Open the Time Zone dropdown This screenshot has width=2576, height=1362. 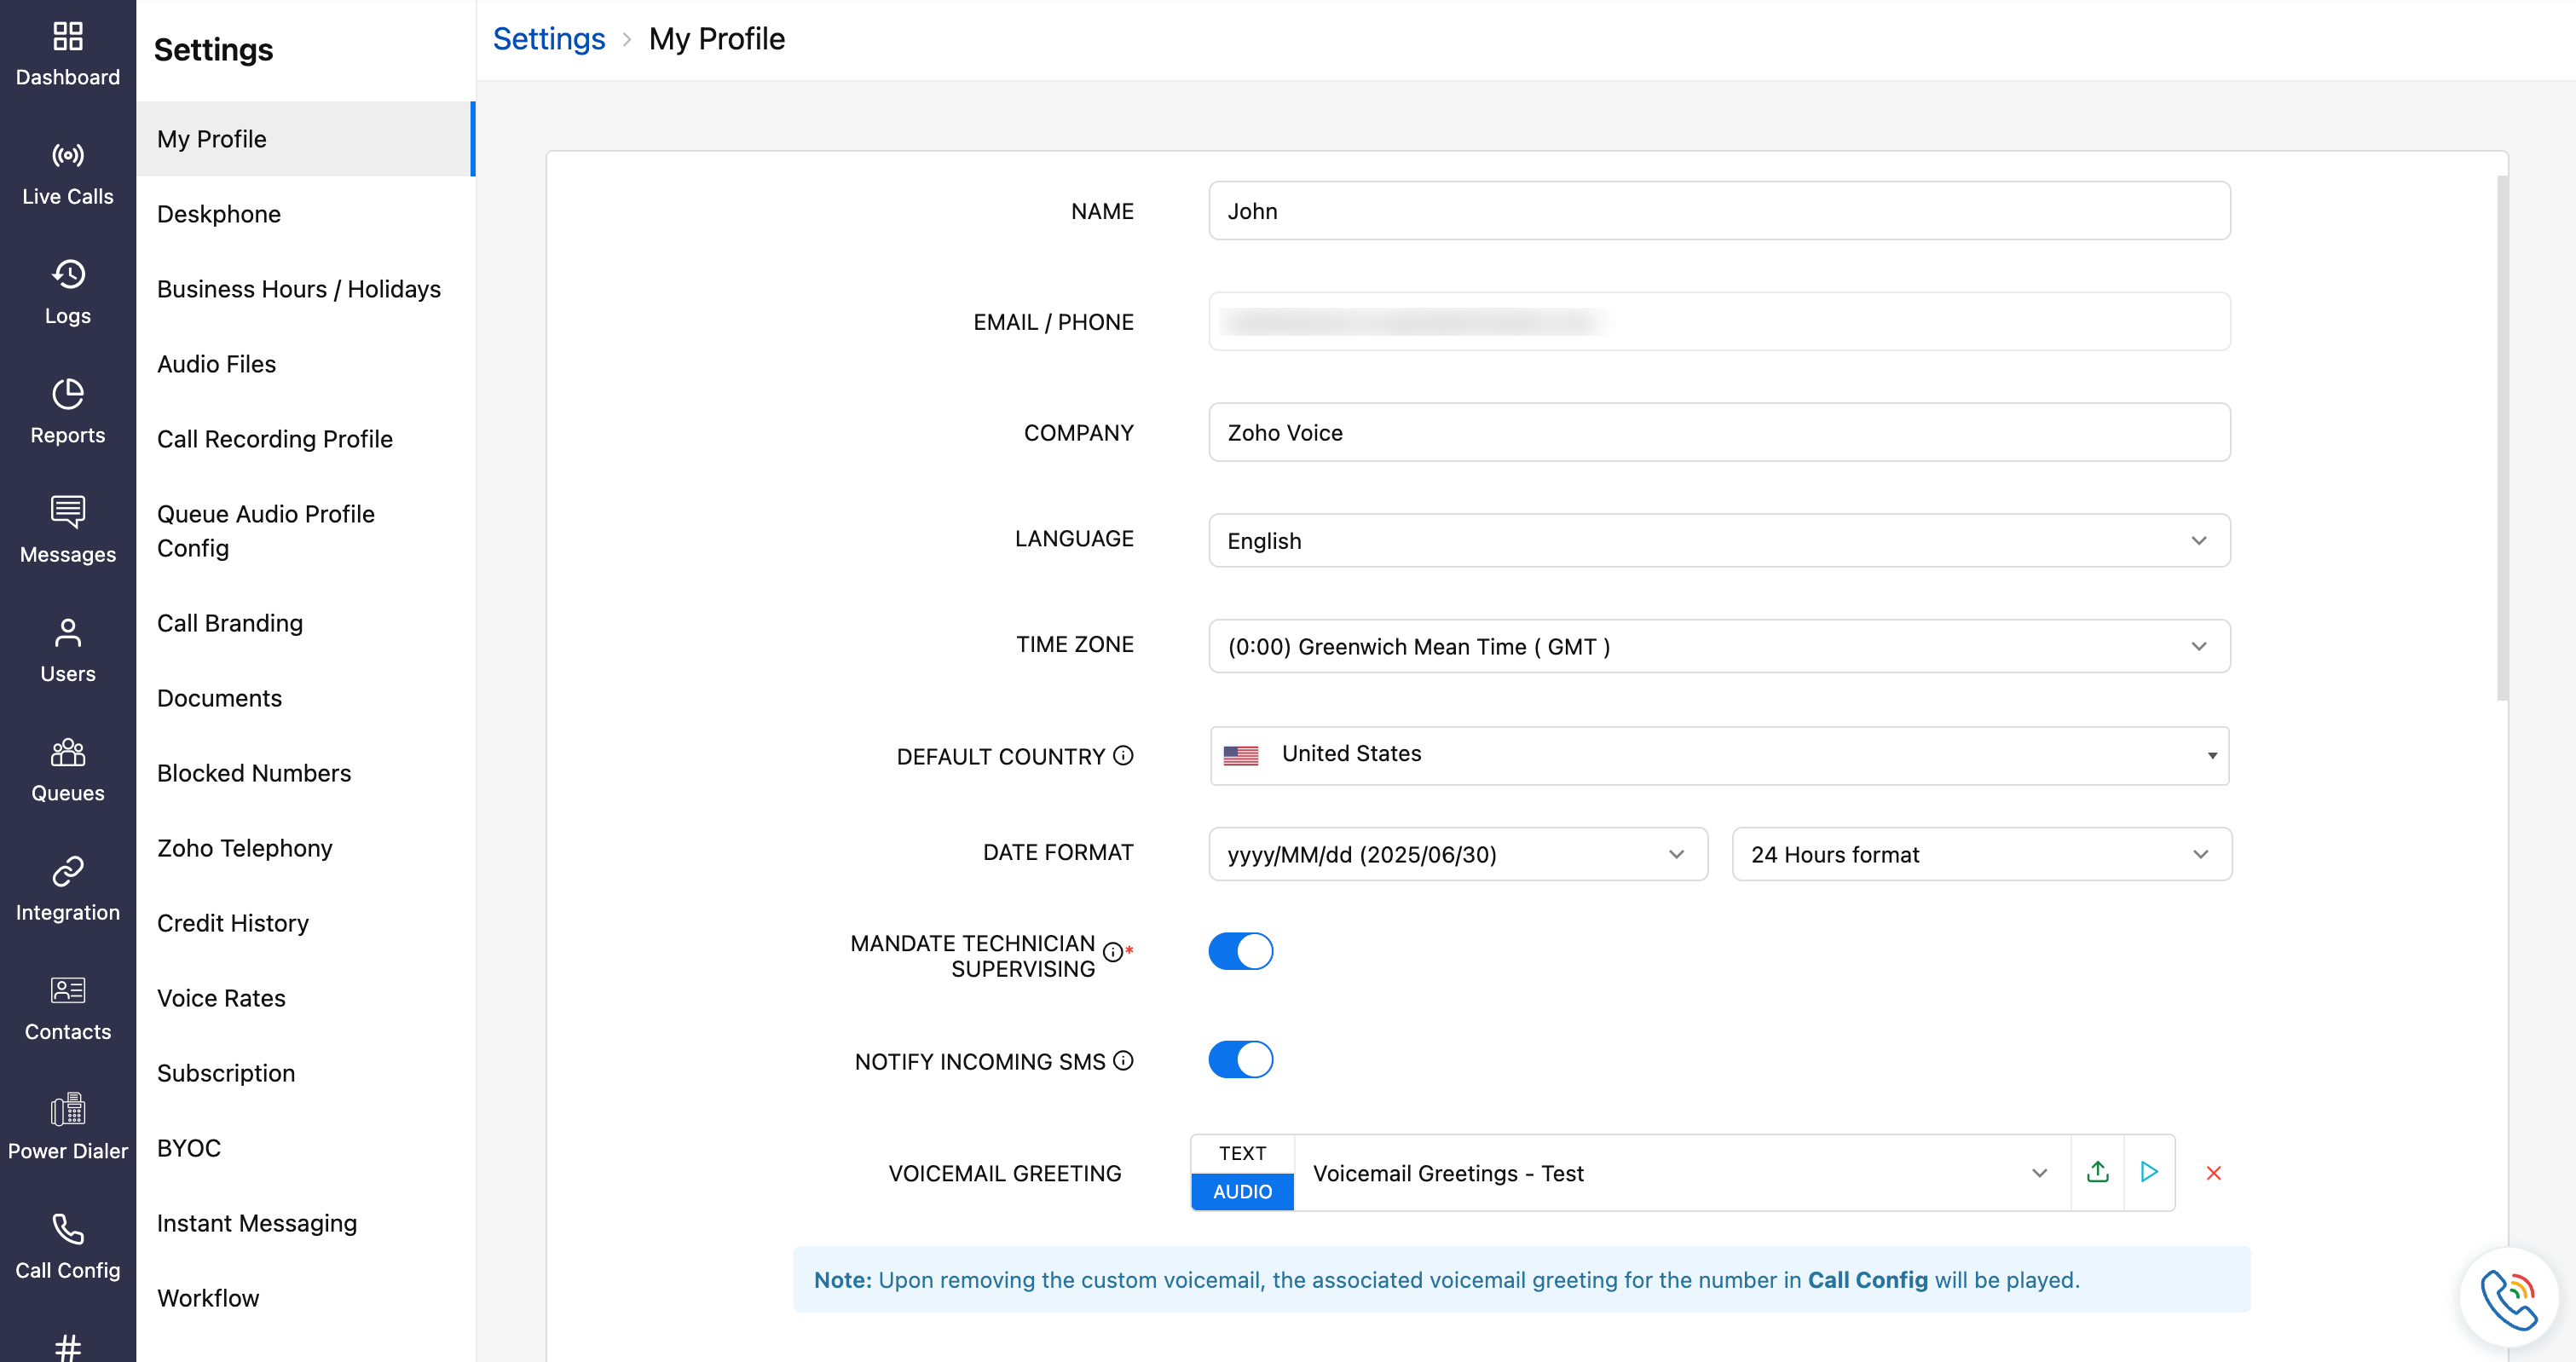1718,646
